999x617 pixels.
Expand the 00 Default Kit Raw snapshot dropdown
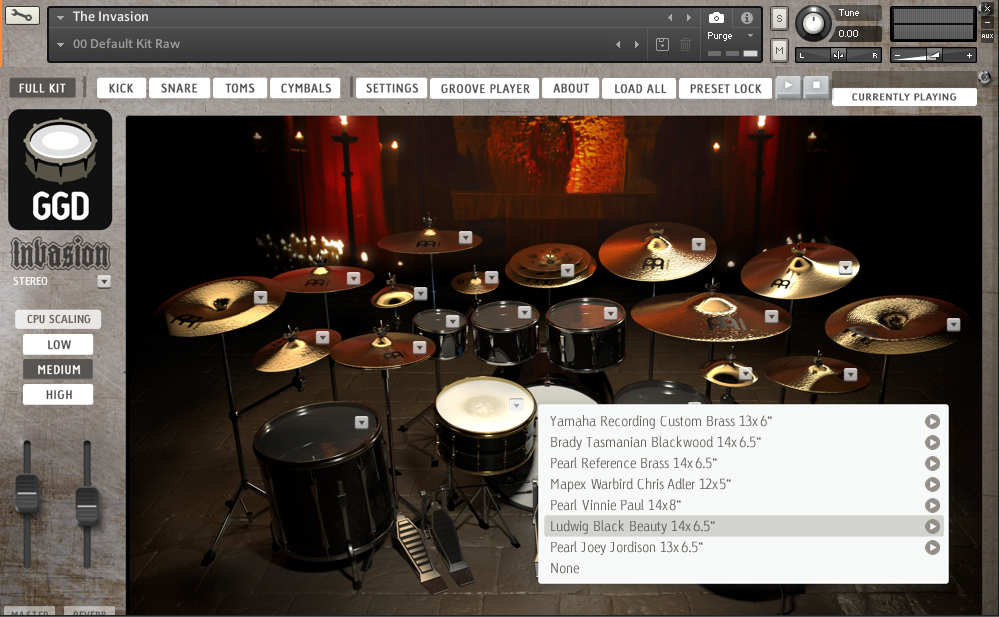(x=61, y=45)
